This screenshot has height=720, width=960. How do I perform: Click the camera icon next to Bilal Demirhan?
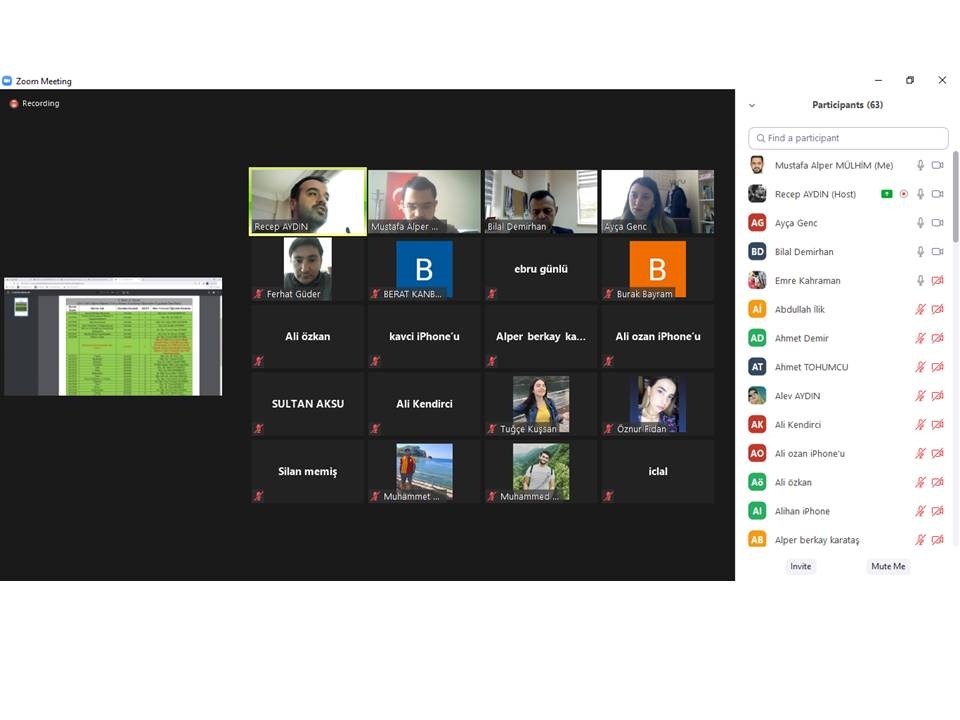938,252
